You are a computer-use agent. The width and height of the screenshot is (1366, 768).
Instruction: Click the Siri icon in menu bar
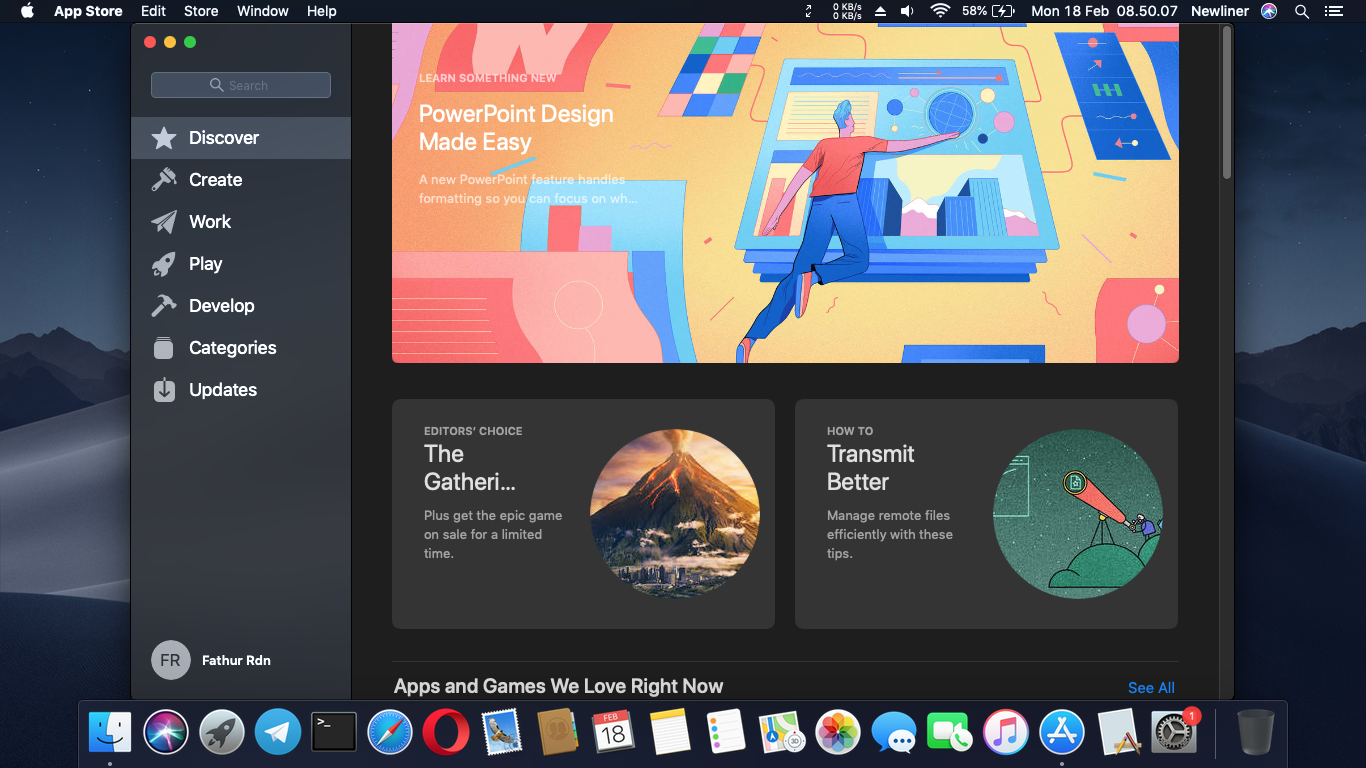[x=1269, y=11]
